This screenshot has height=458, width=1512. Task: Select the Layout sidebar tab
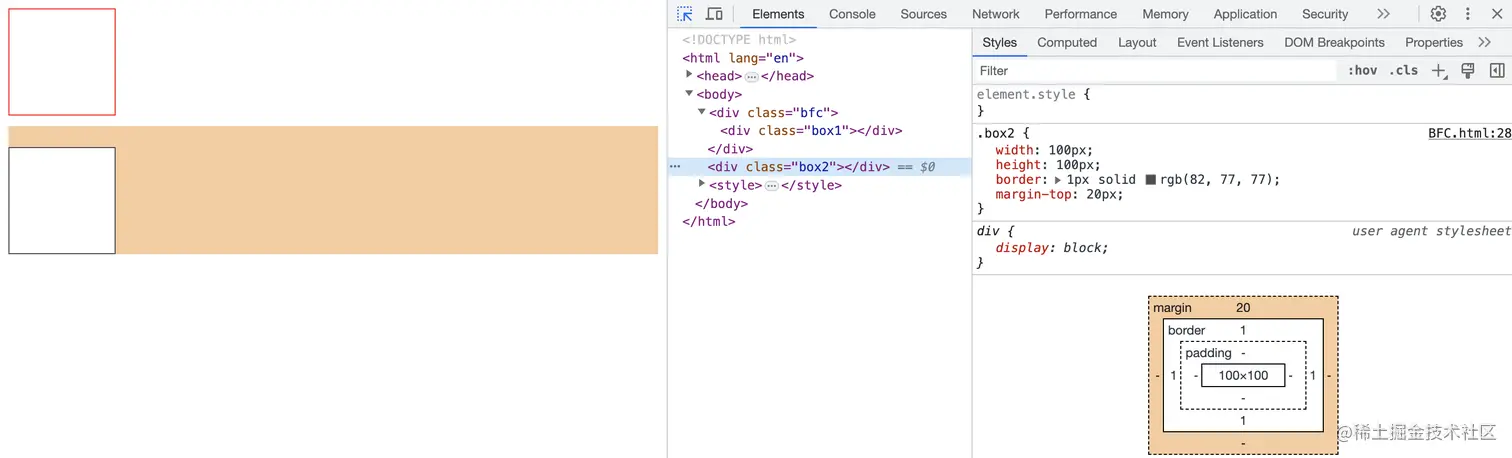(x=1137, y=42)
